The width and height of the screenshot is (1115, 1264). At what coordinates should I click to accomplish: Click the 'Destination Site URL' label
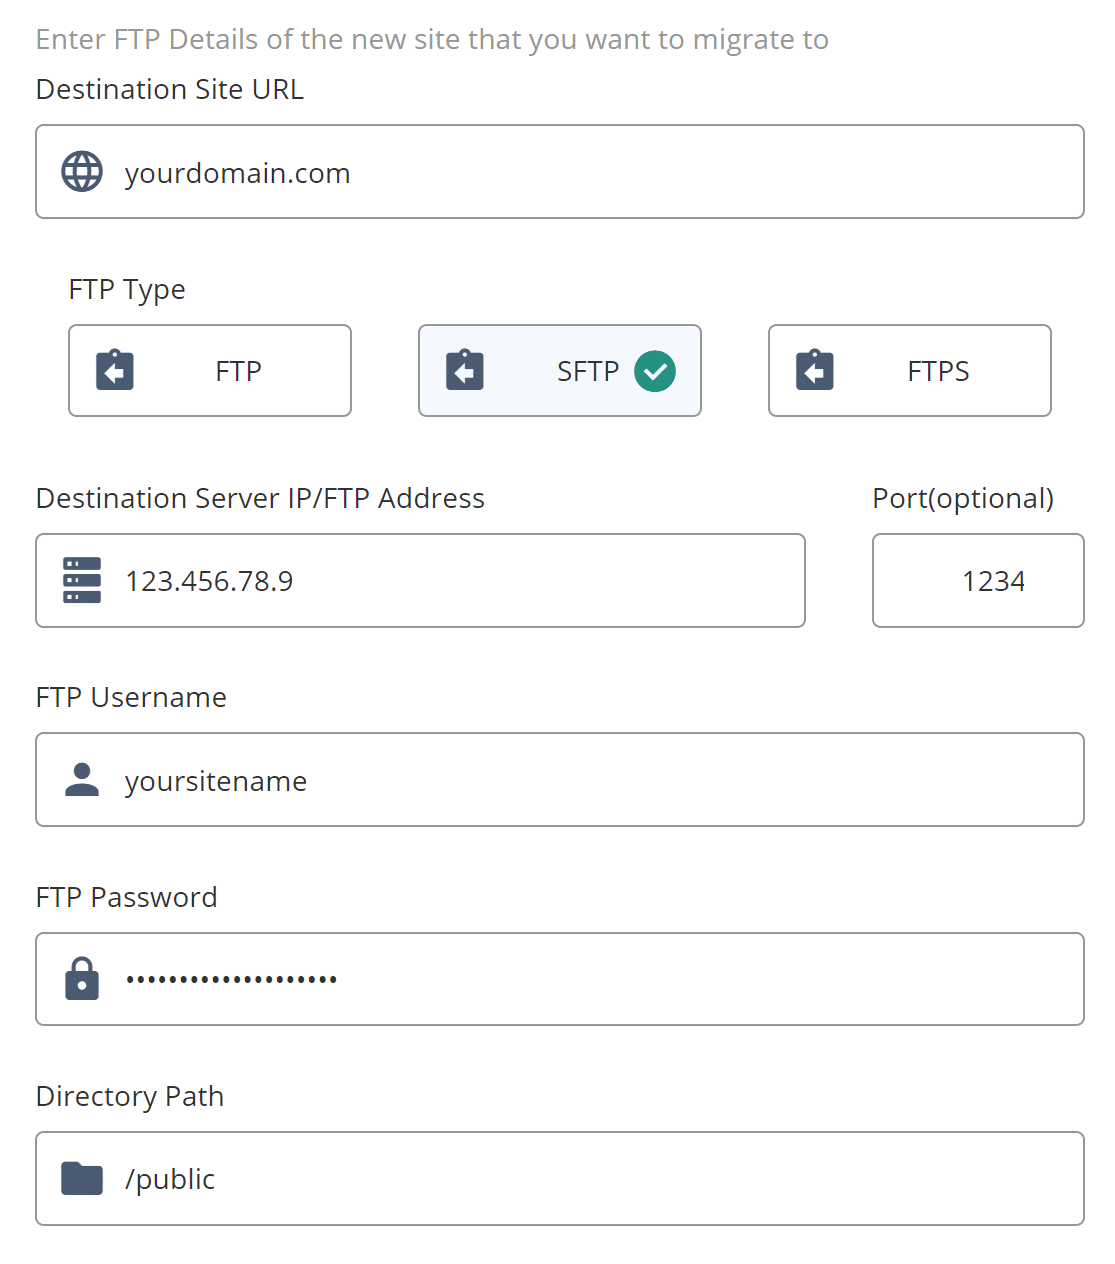pos(170,89)
